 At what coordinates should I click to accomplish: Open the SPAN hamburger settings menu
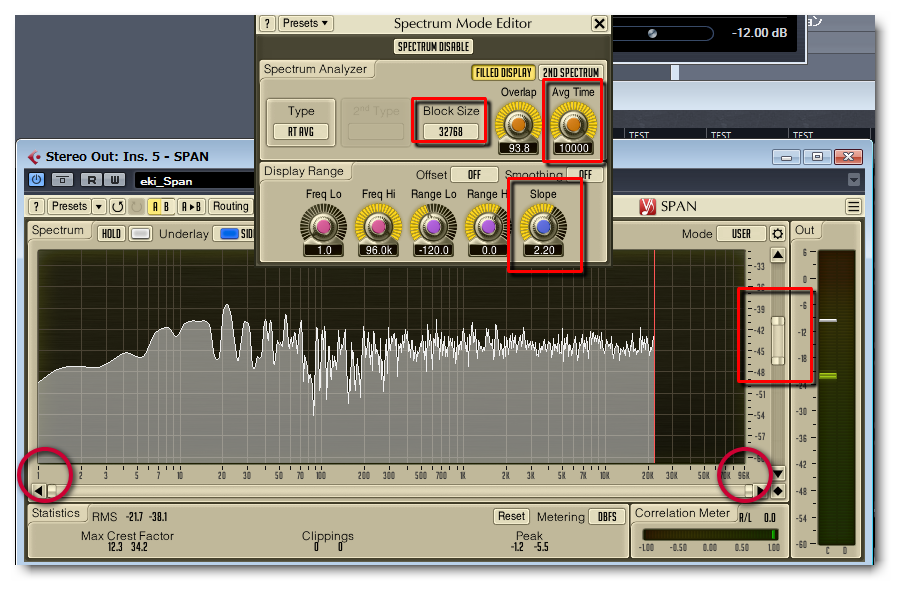point(854,207)
